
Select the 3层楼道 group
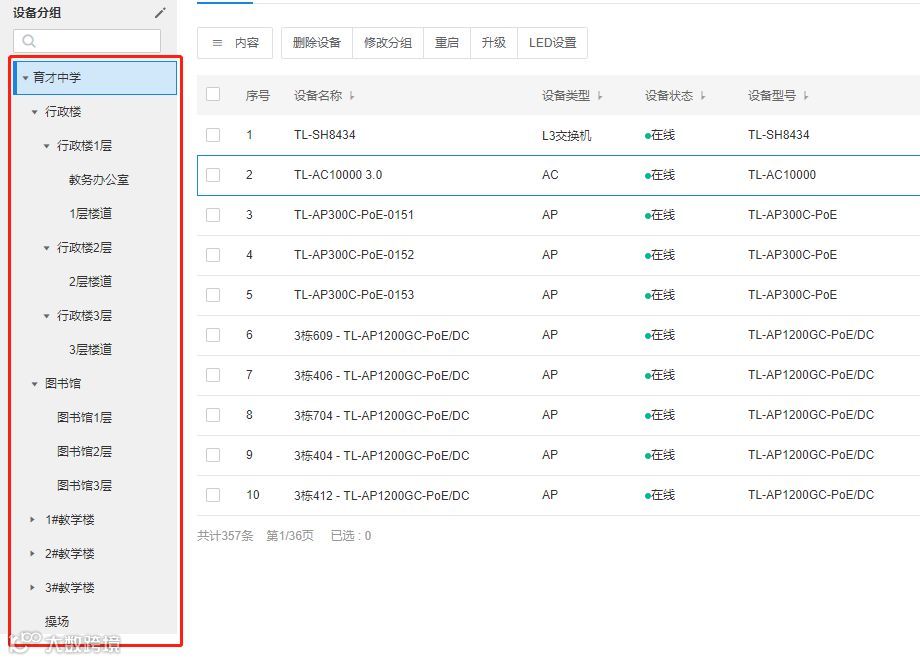(x=90, y=350)
